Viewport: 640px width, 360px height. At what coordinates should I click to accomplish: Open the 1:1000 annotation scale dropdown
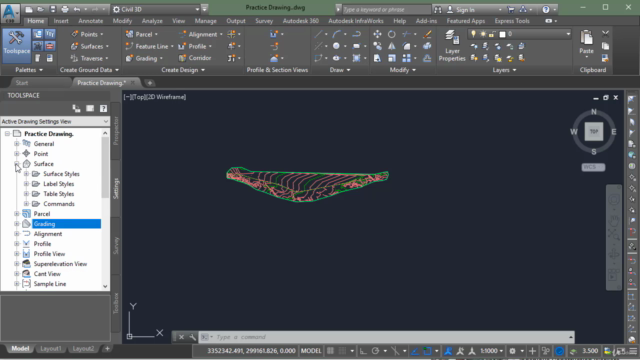tap(491, 351)
